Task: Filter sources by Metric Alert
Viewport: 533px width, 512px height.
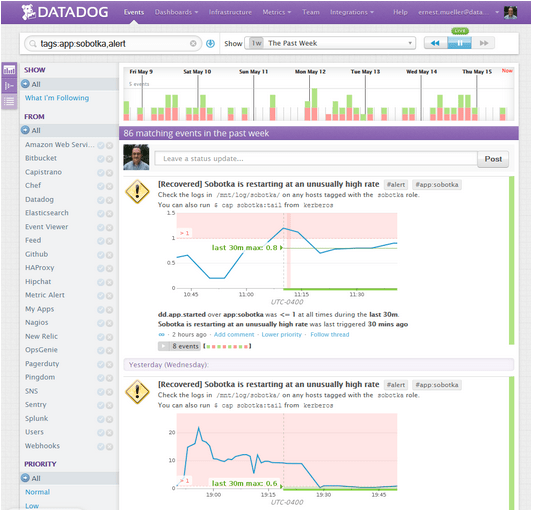Action: [45, 295]
